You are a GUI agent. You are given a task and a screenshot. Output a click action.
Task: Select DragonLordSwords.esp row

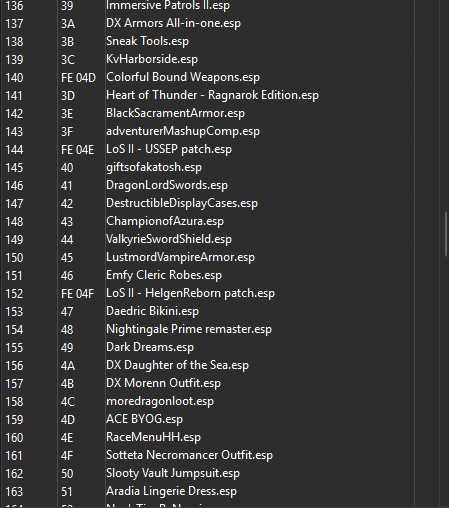click(167, 185)
